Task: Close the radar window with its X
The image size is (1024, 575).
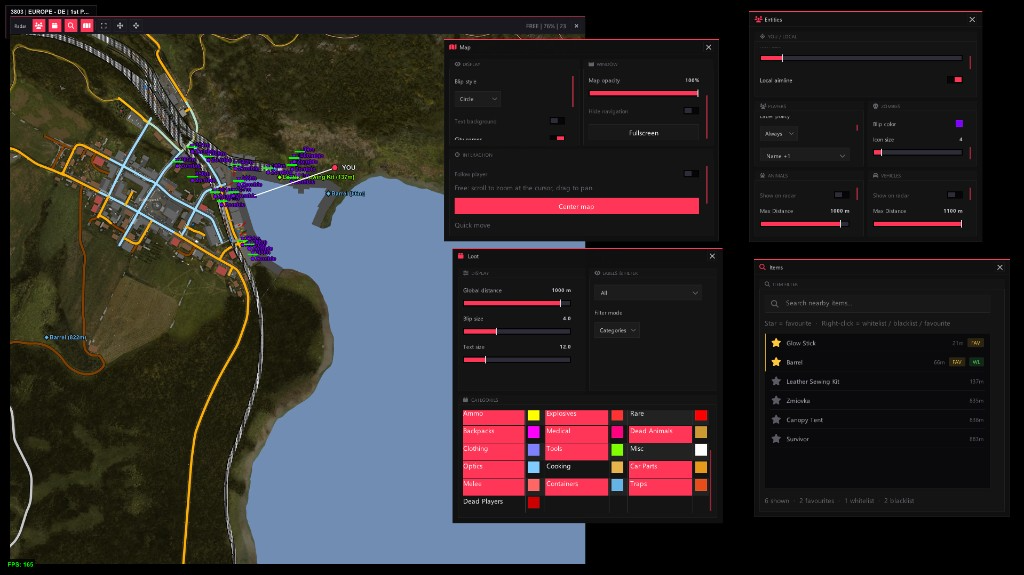Action: click(576, 26)
